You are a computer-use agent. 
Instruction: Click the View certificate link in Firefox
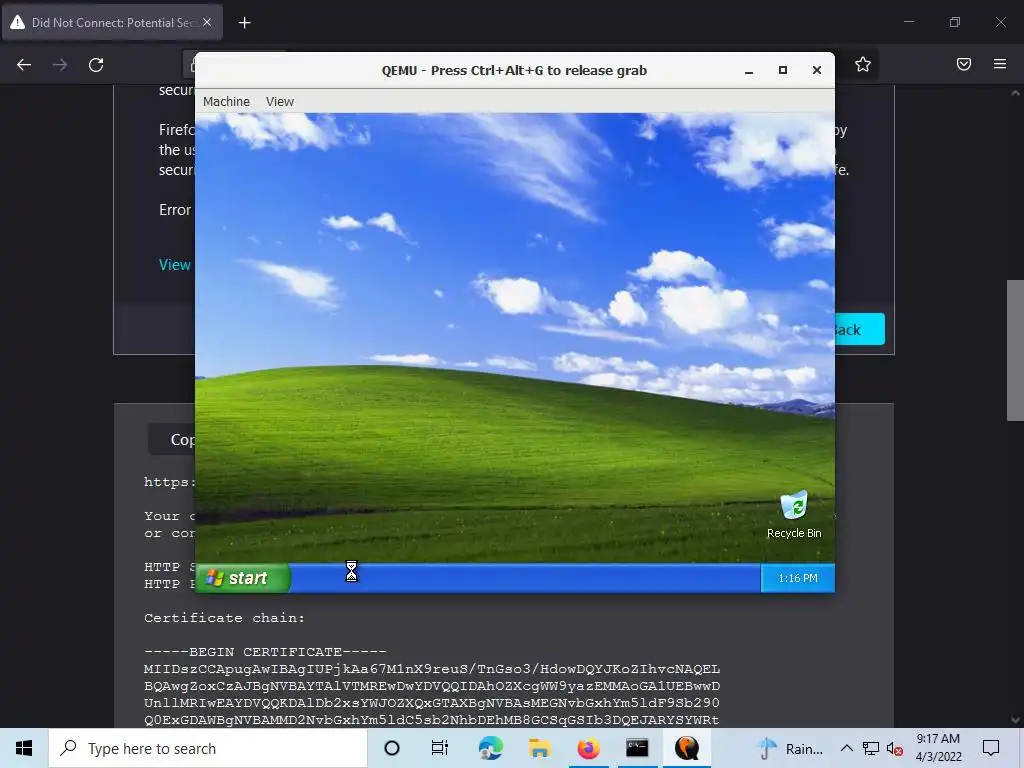pyautogui.click(x=174, y=264)
